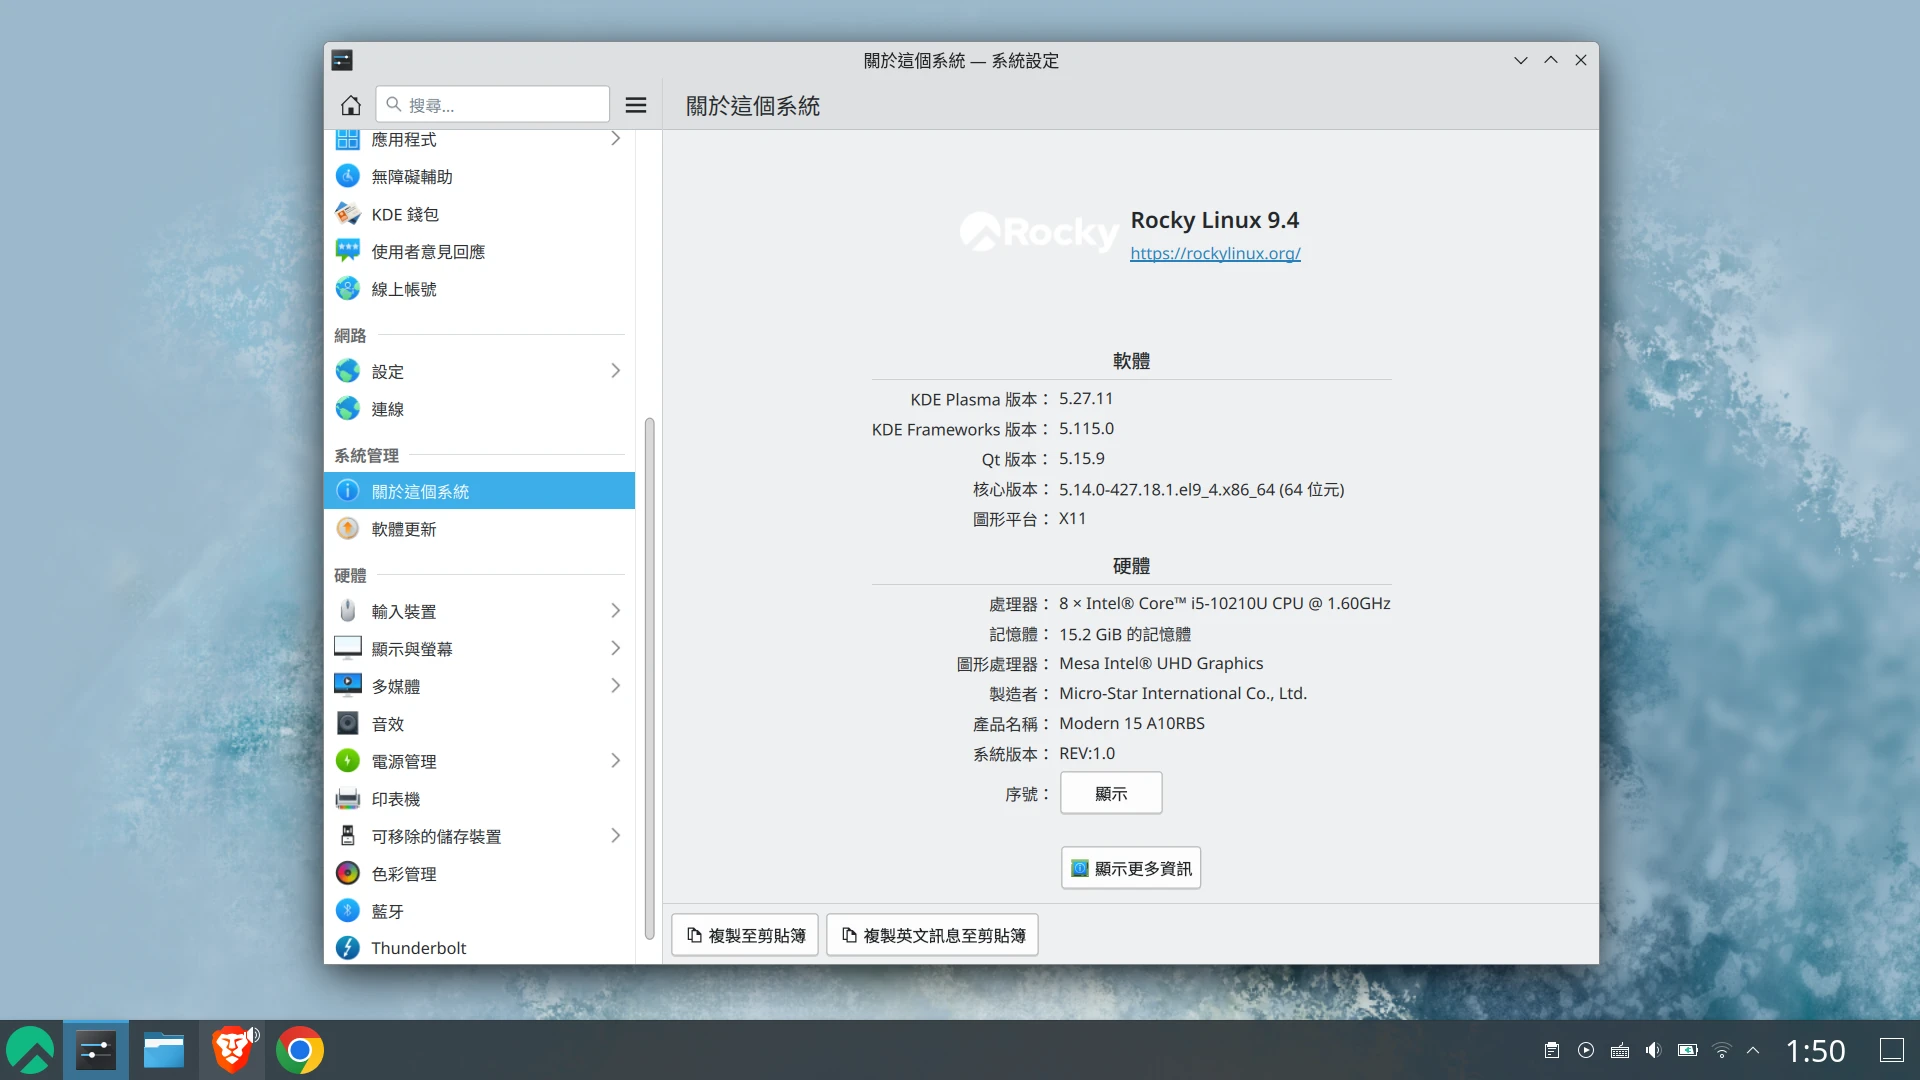Select 軟體更新 in the sidebar
Image resolution: width=1920 pixels, height=1080 pixels.
click(403, 529)
